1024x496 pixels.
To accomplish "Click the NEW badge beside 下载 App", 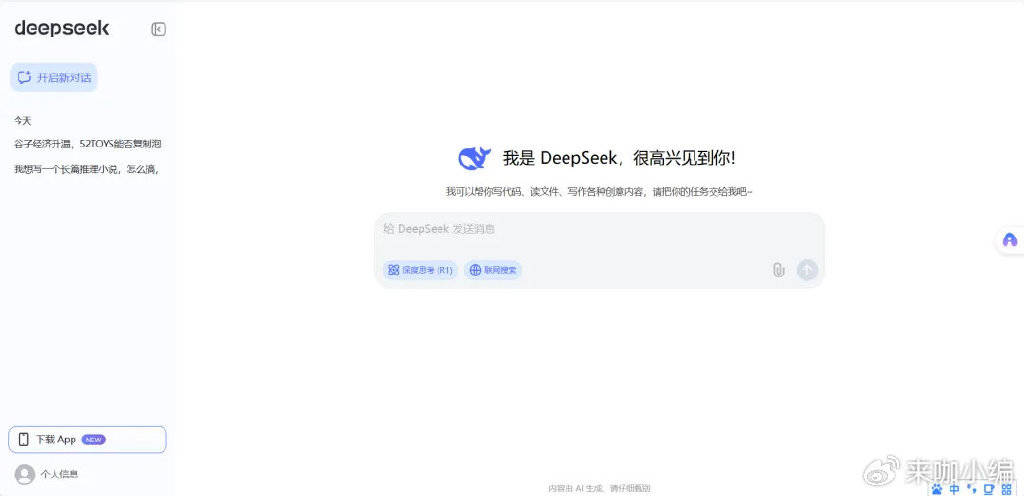I will pyautogui.click(x=93, y=440).
